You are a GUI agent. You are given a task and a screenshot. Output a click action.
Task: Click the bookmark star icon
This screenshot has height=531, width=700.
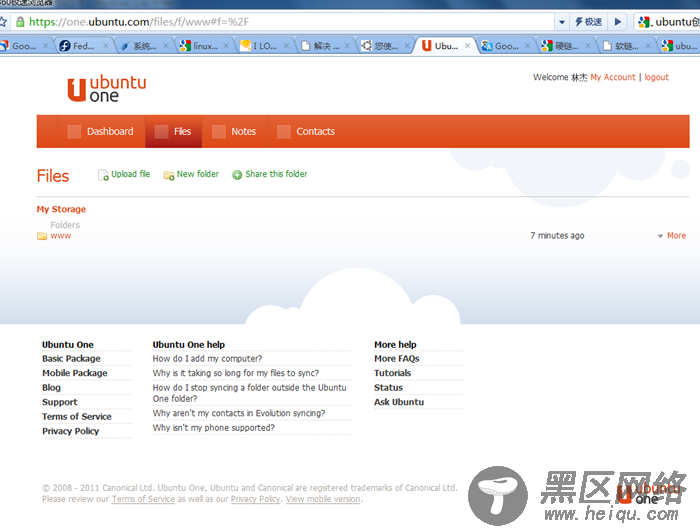pyautogui.click(x=3, y=21)
